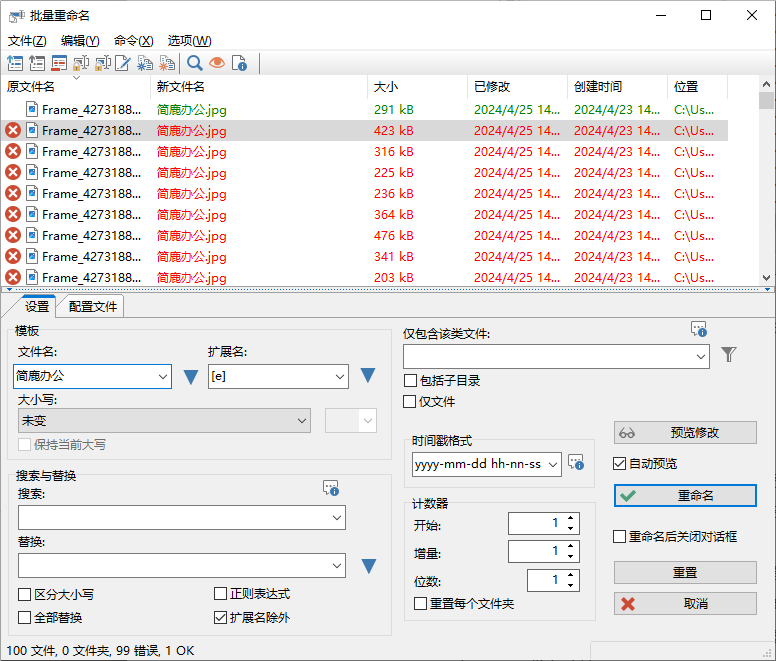Open the 文件名 template dropdown
This screenshot has width=776, height=661.
[x=163, y=377]
